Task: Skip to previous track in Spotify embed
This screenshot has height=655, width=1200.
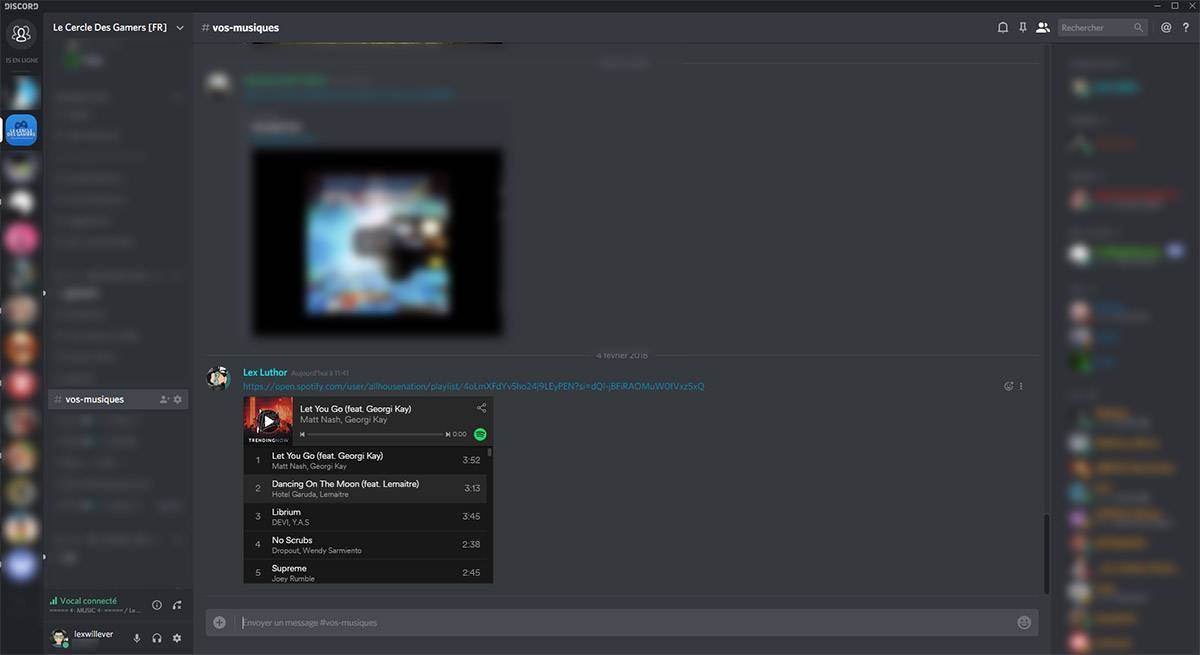Action: click(x=302, y=435)
